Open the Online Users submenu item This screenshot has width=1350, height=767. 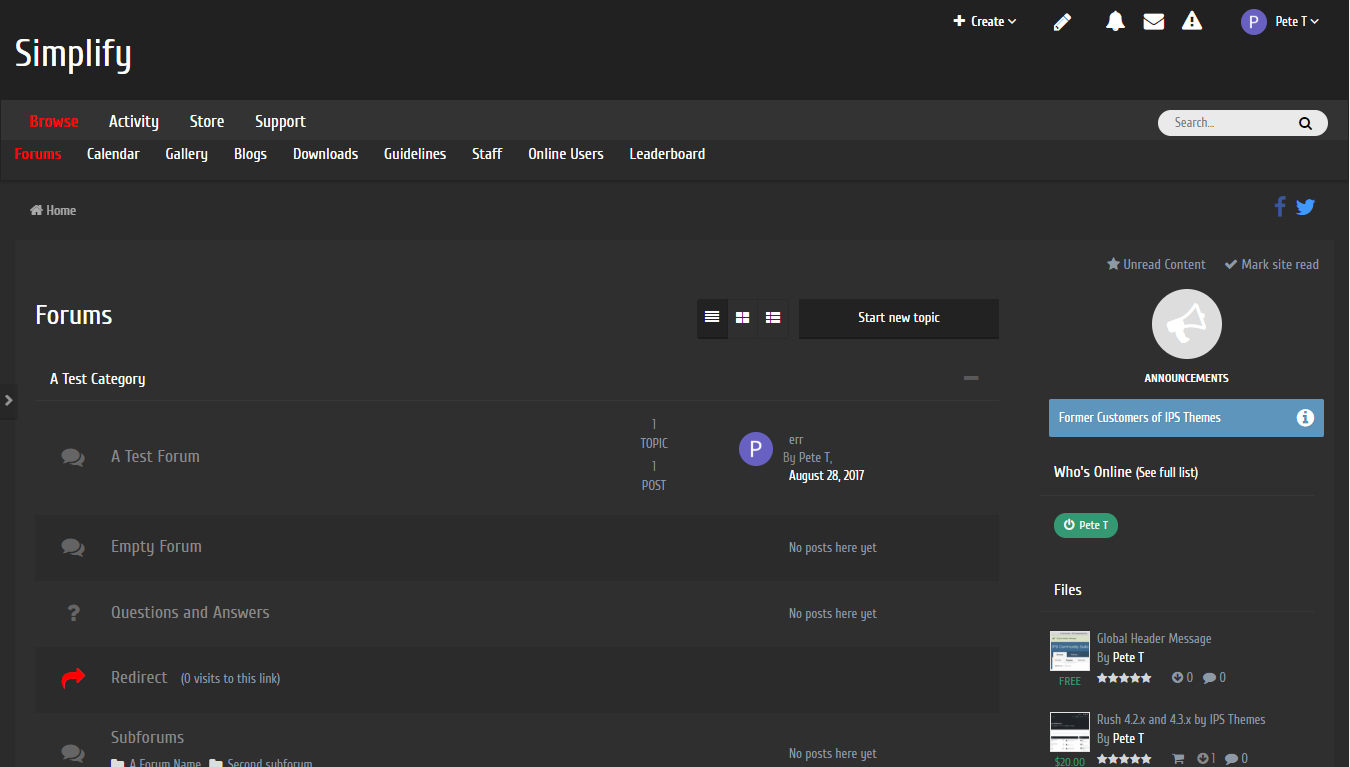click(566, 154)
